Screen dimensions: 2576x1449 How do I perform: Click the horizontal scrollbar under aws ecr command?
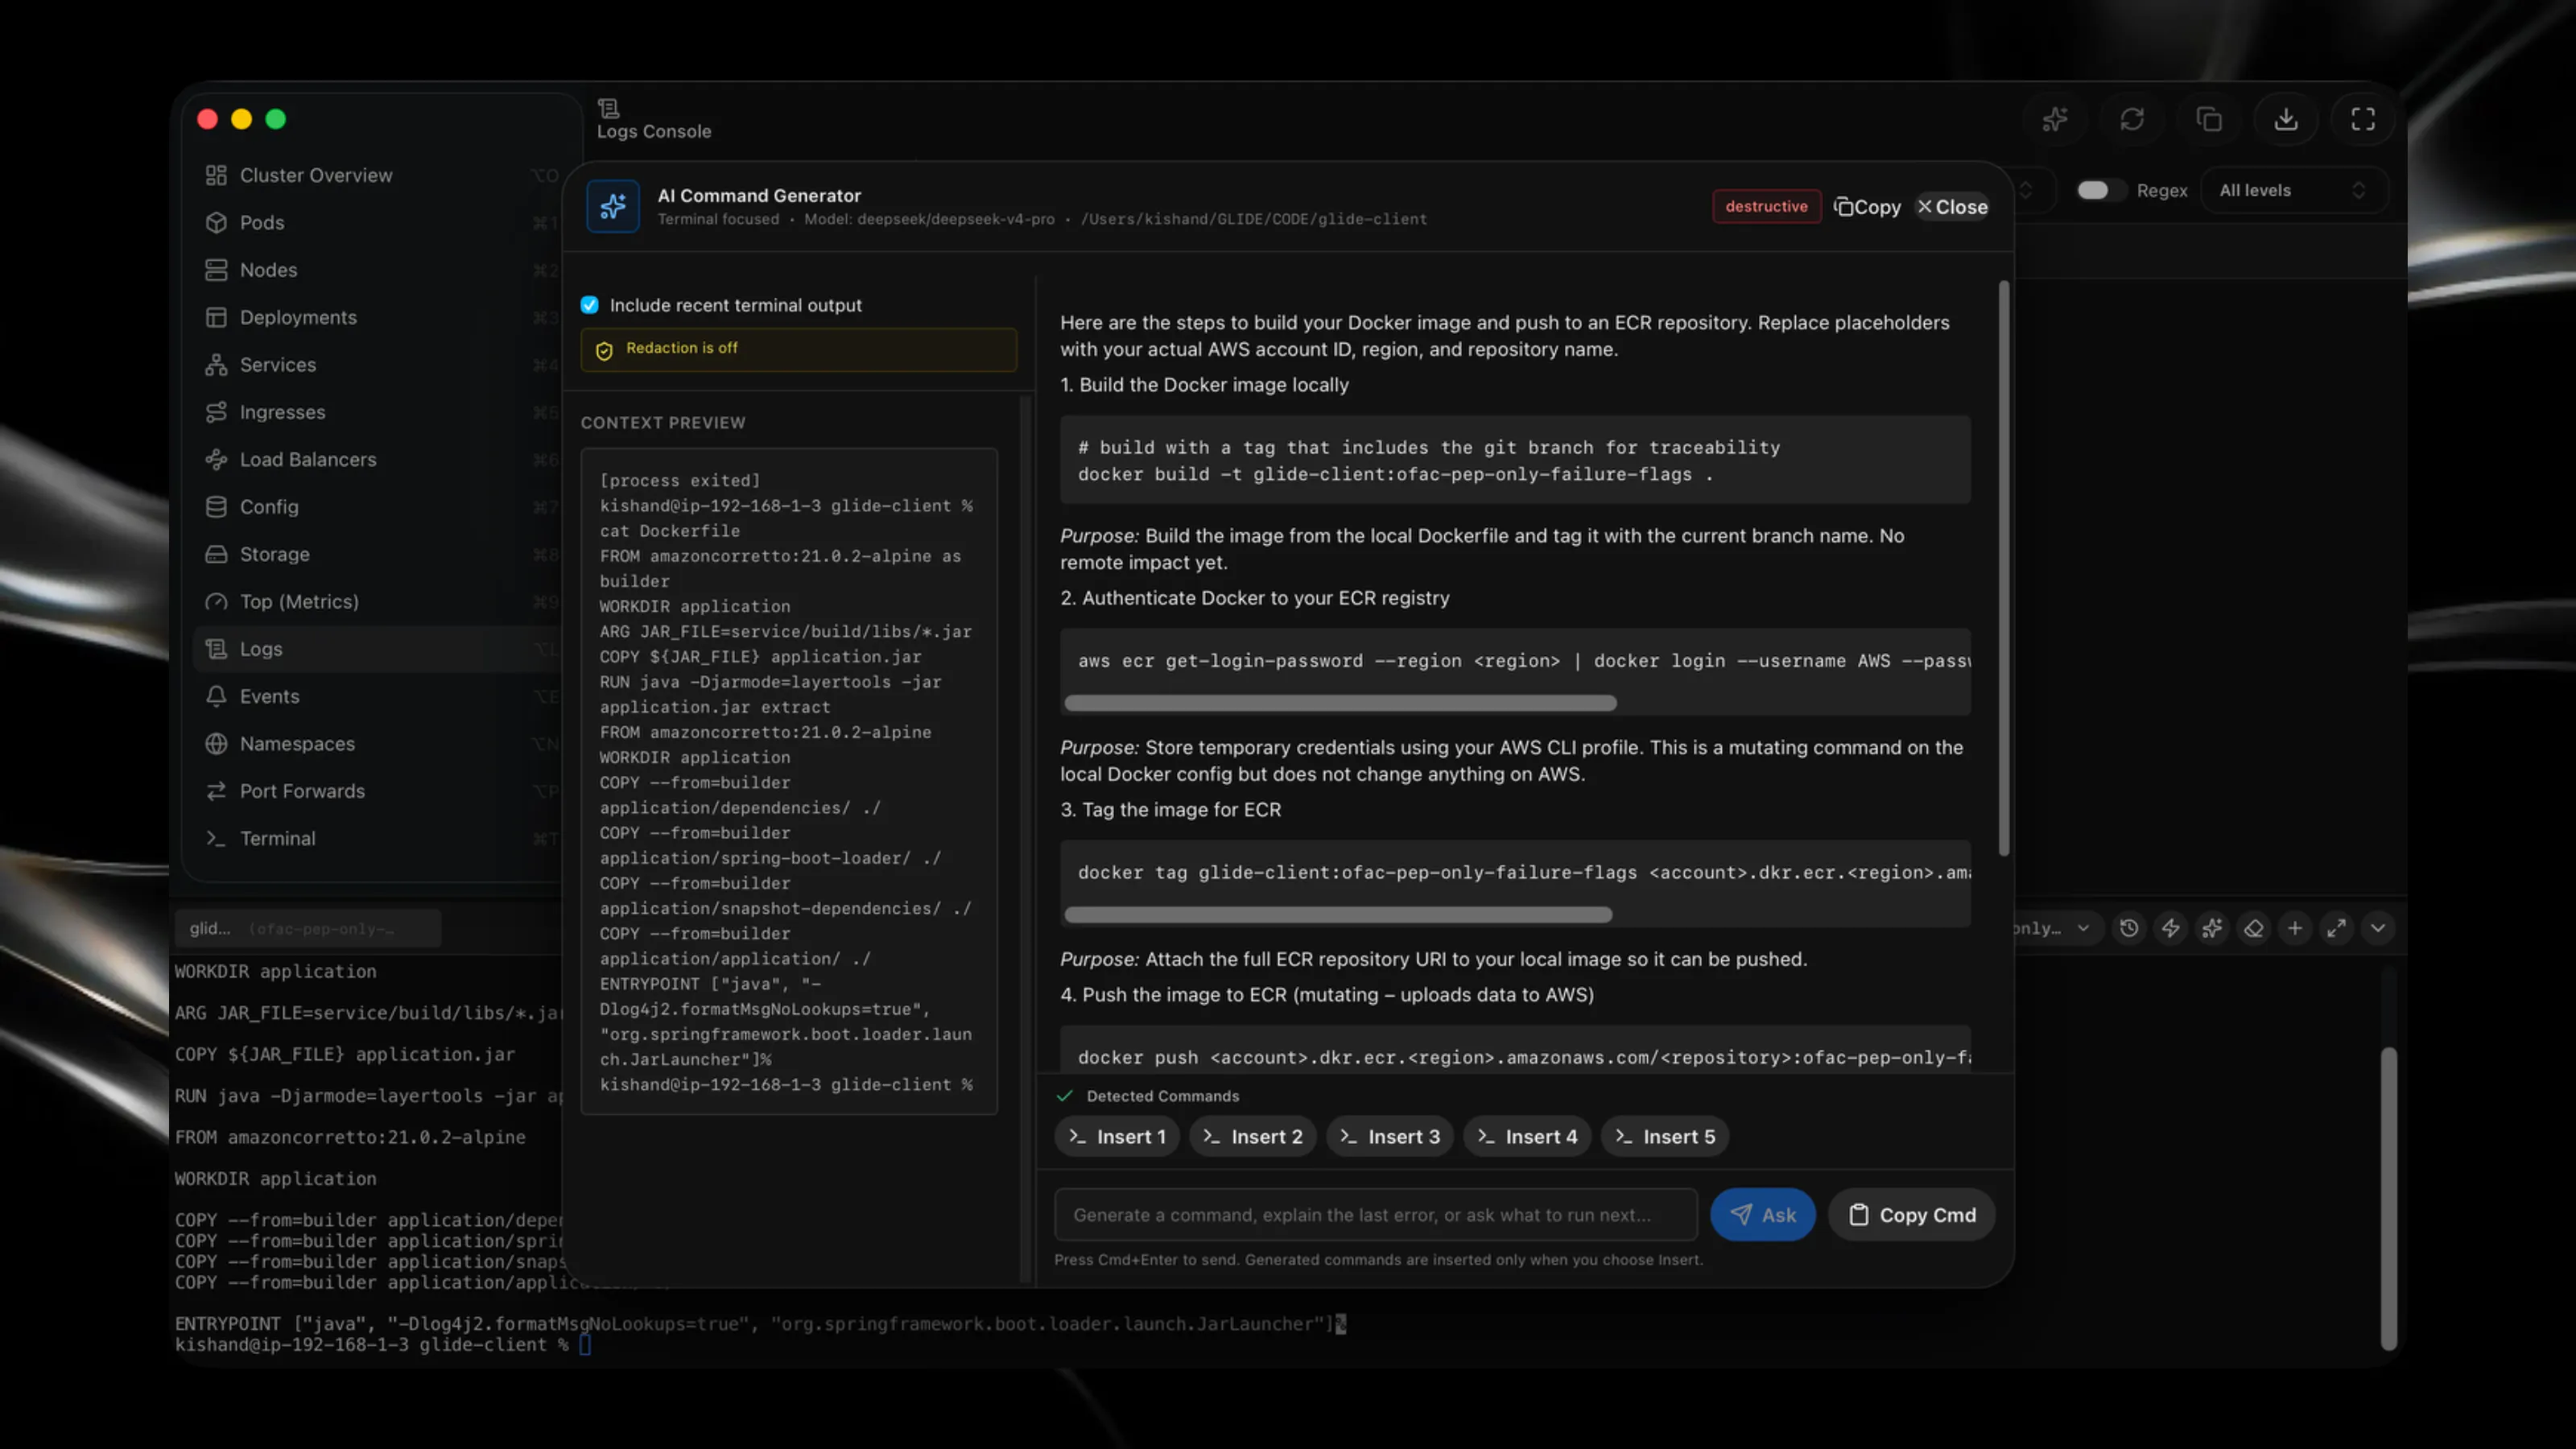pos(1340,703)
